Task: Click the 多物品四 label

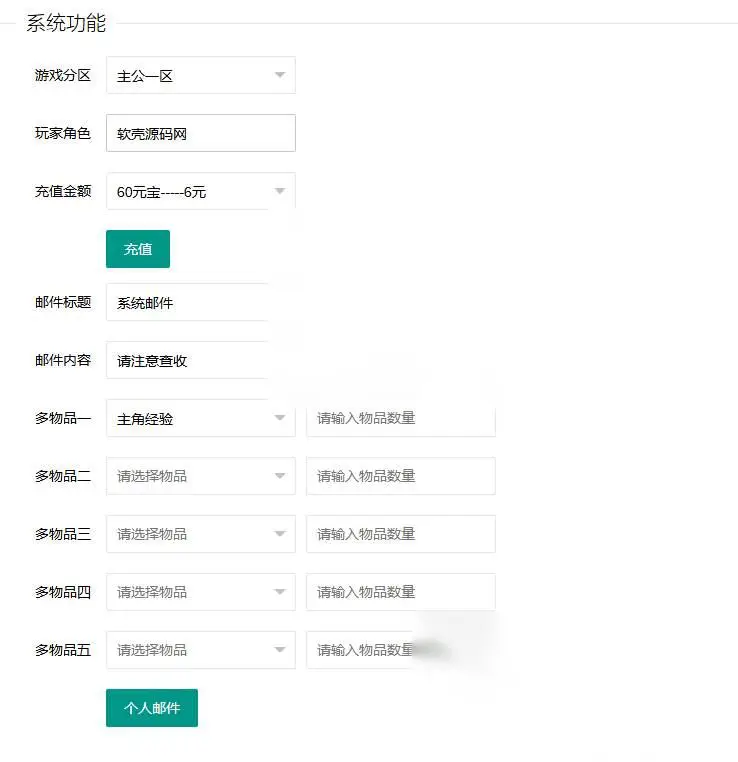Action: tap(63, 592)
